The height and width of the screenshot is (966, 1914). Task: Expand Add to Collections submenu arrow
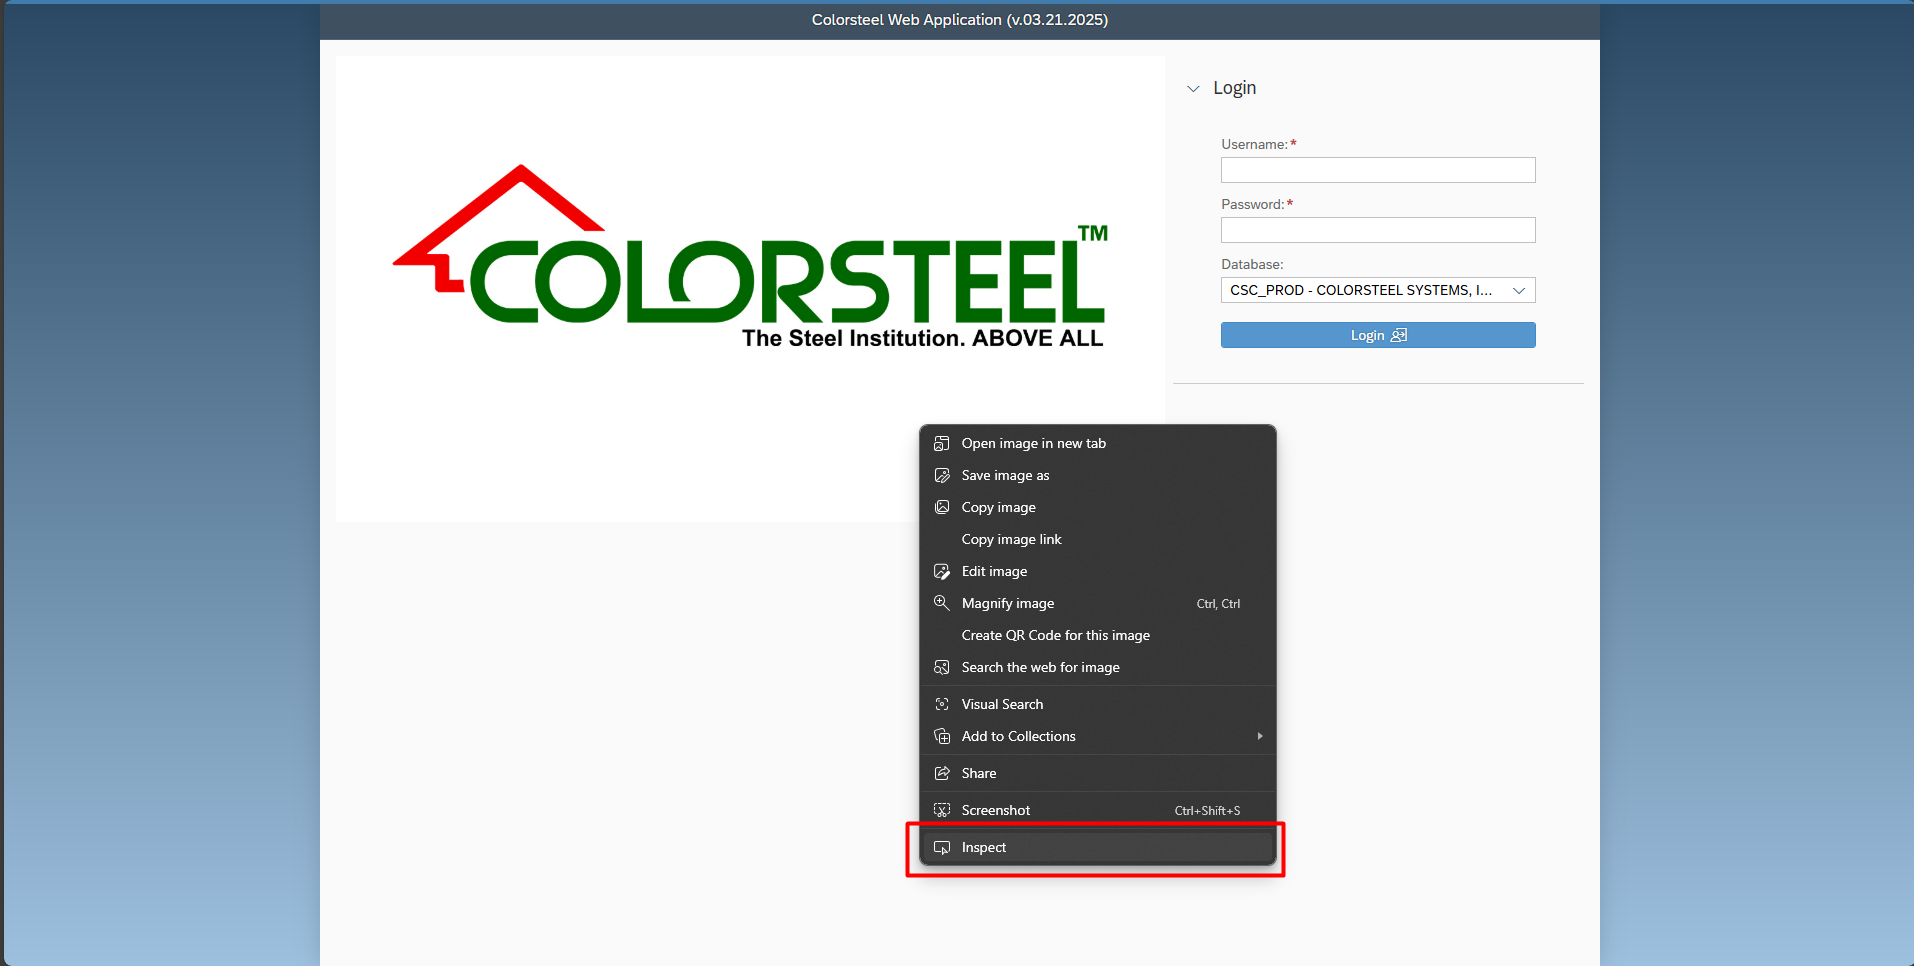click(x=1260, y=736)
